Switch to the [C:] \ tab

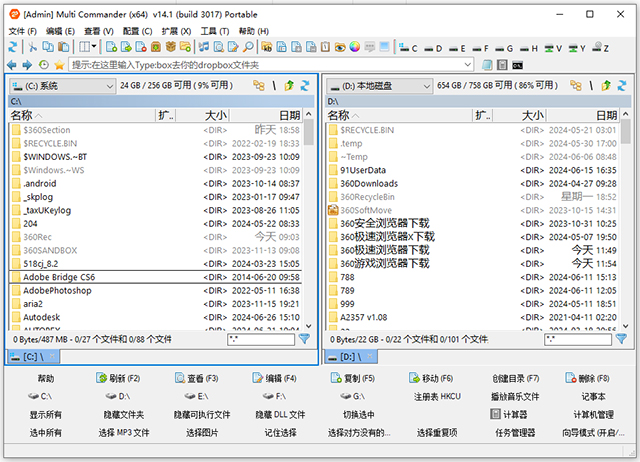click(33, 357)
